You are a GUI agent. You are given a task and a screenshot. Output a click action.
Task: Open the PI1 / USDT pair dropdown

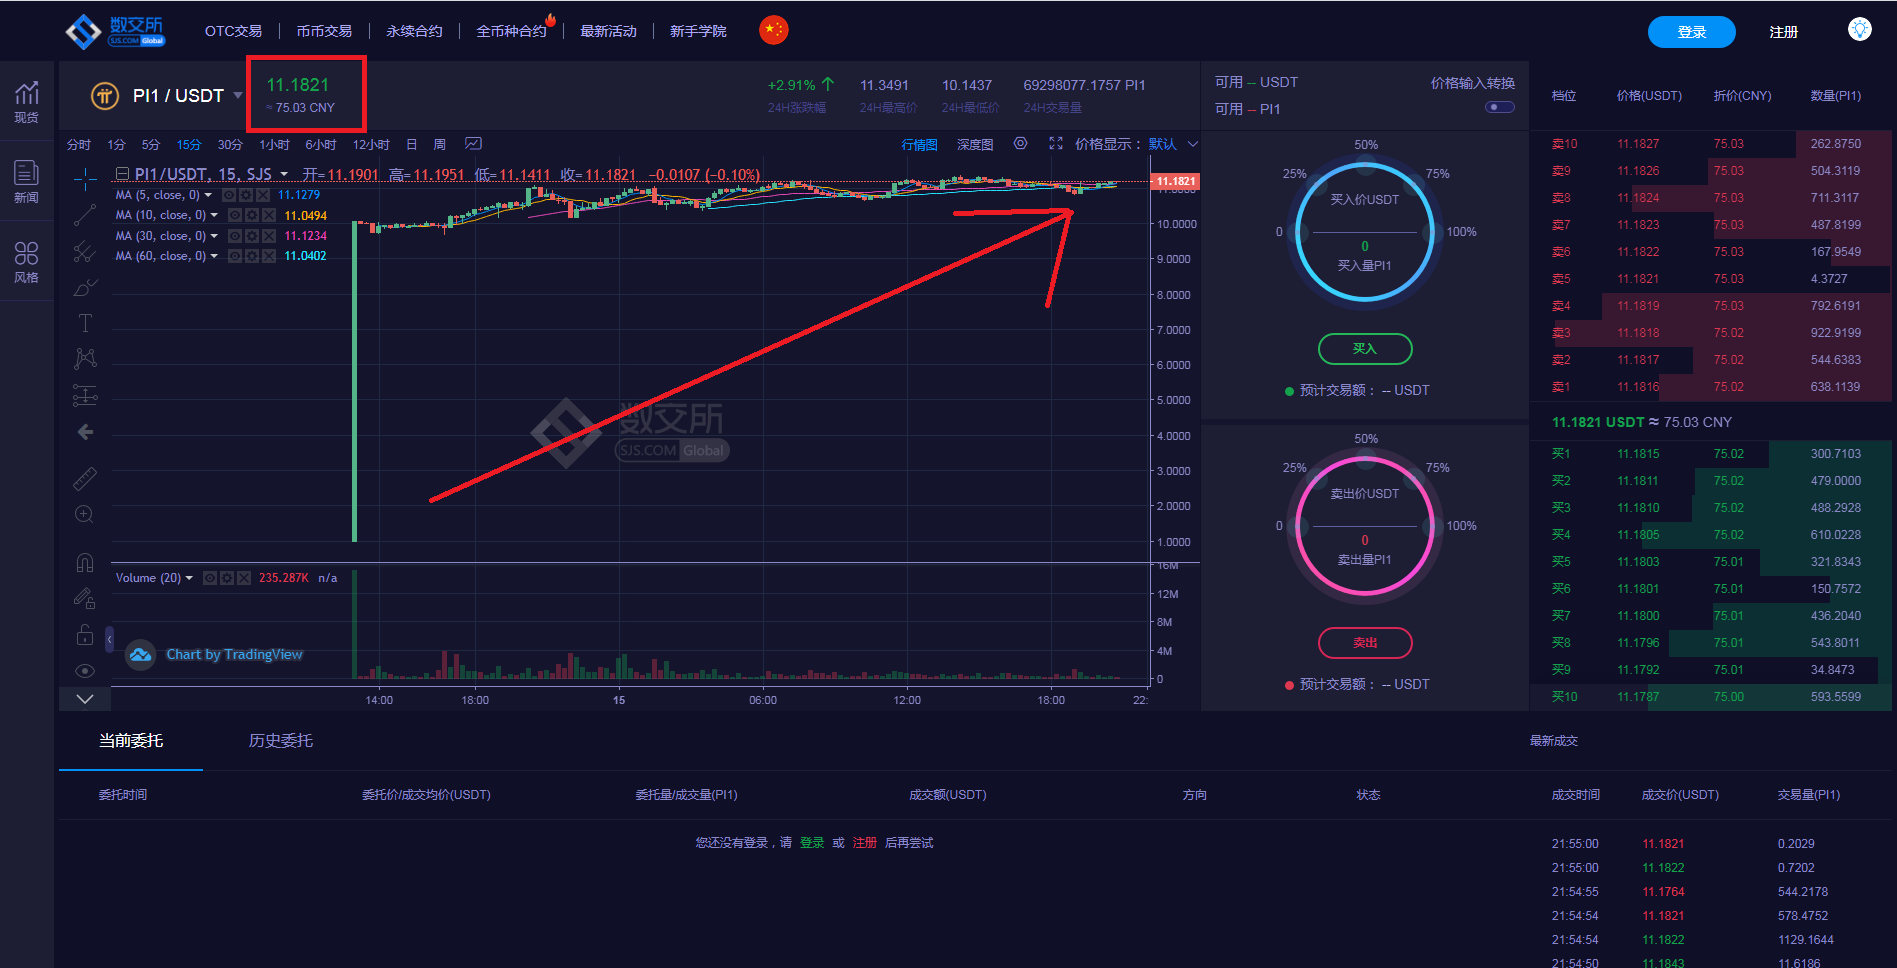coord(237,95)
